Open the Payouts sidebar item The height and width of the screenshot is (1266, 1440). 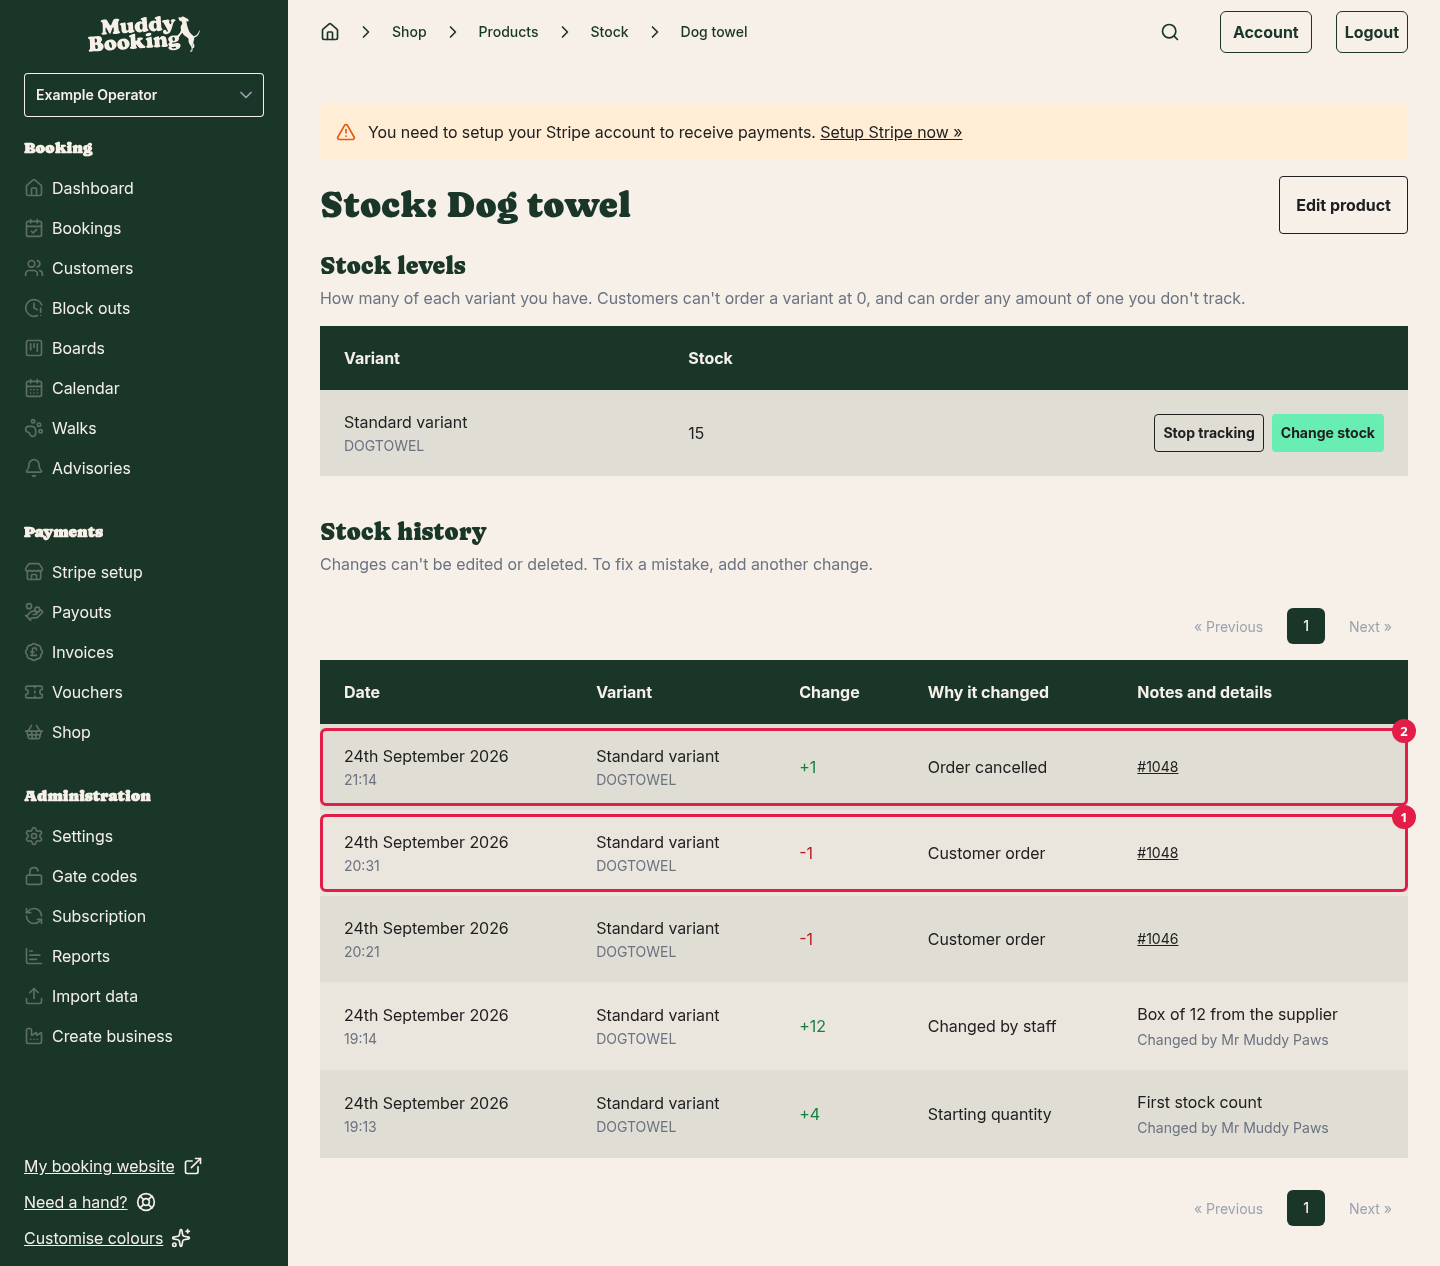tap(82, 612)
